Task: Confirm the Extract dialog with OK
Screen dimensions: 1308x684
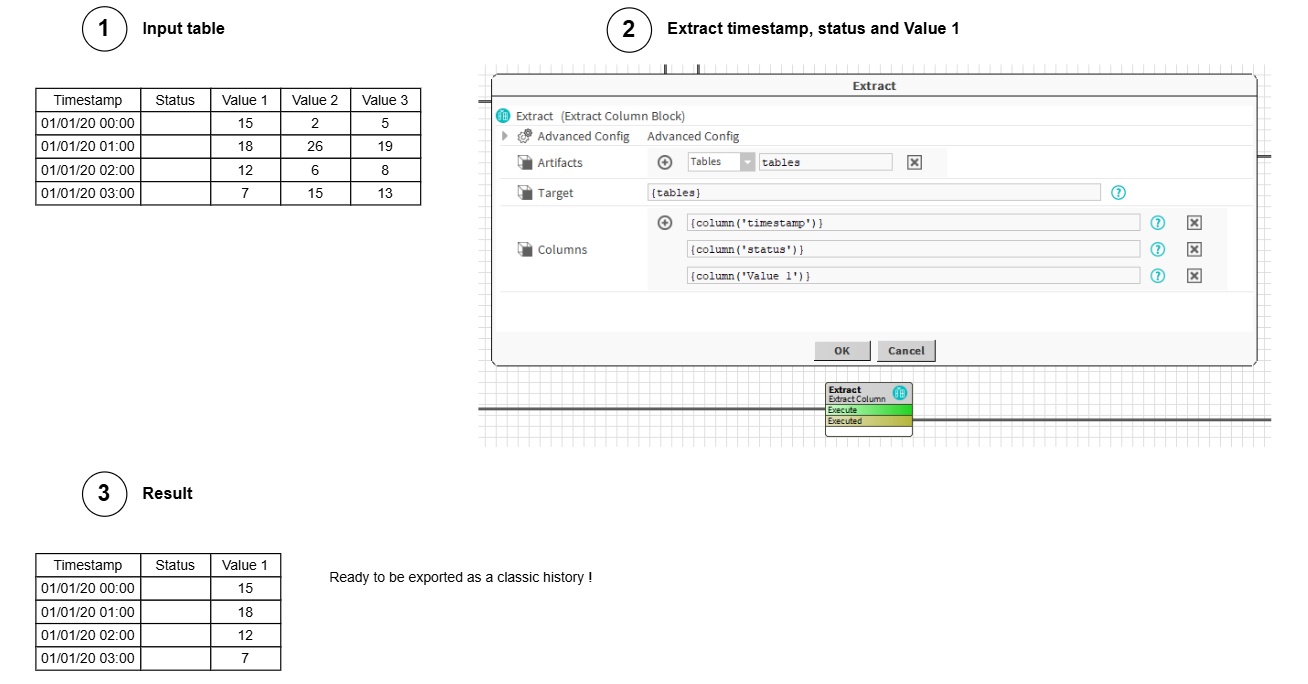Action: [842, 351]
